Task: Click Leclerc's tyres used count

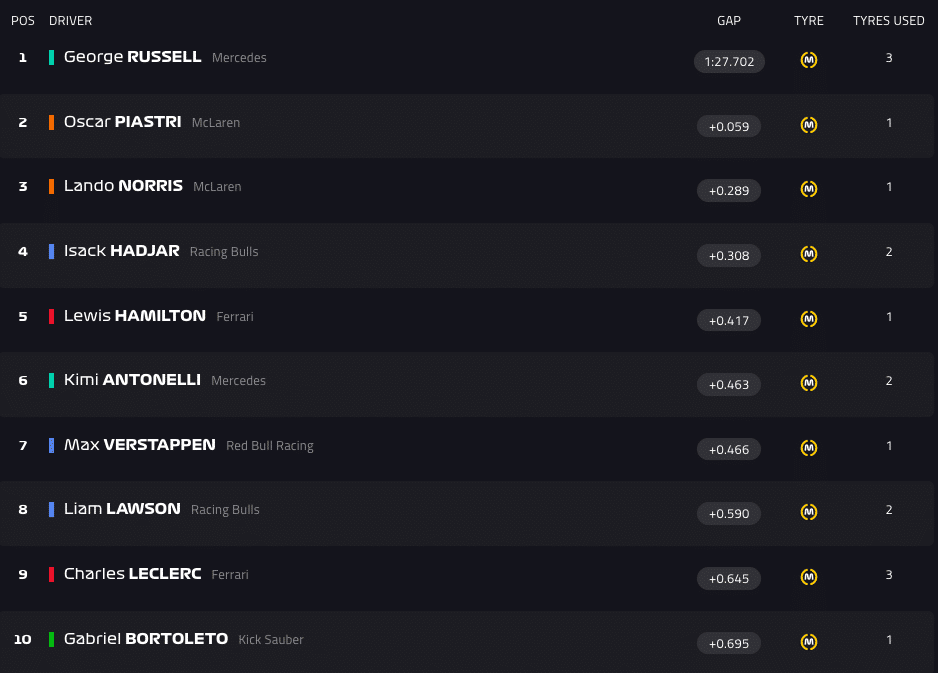Action: pos(888,575)
